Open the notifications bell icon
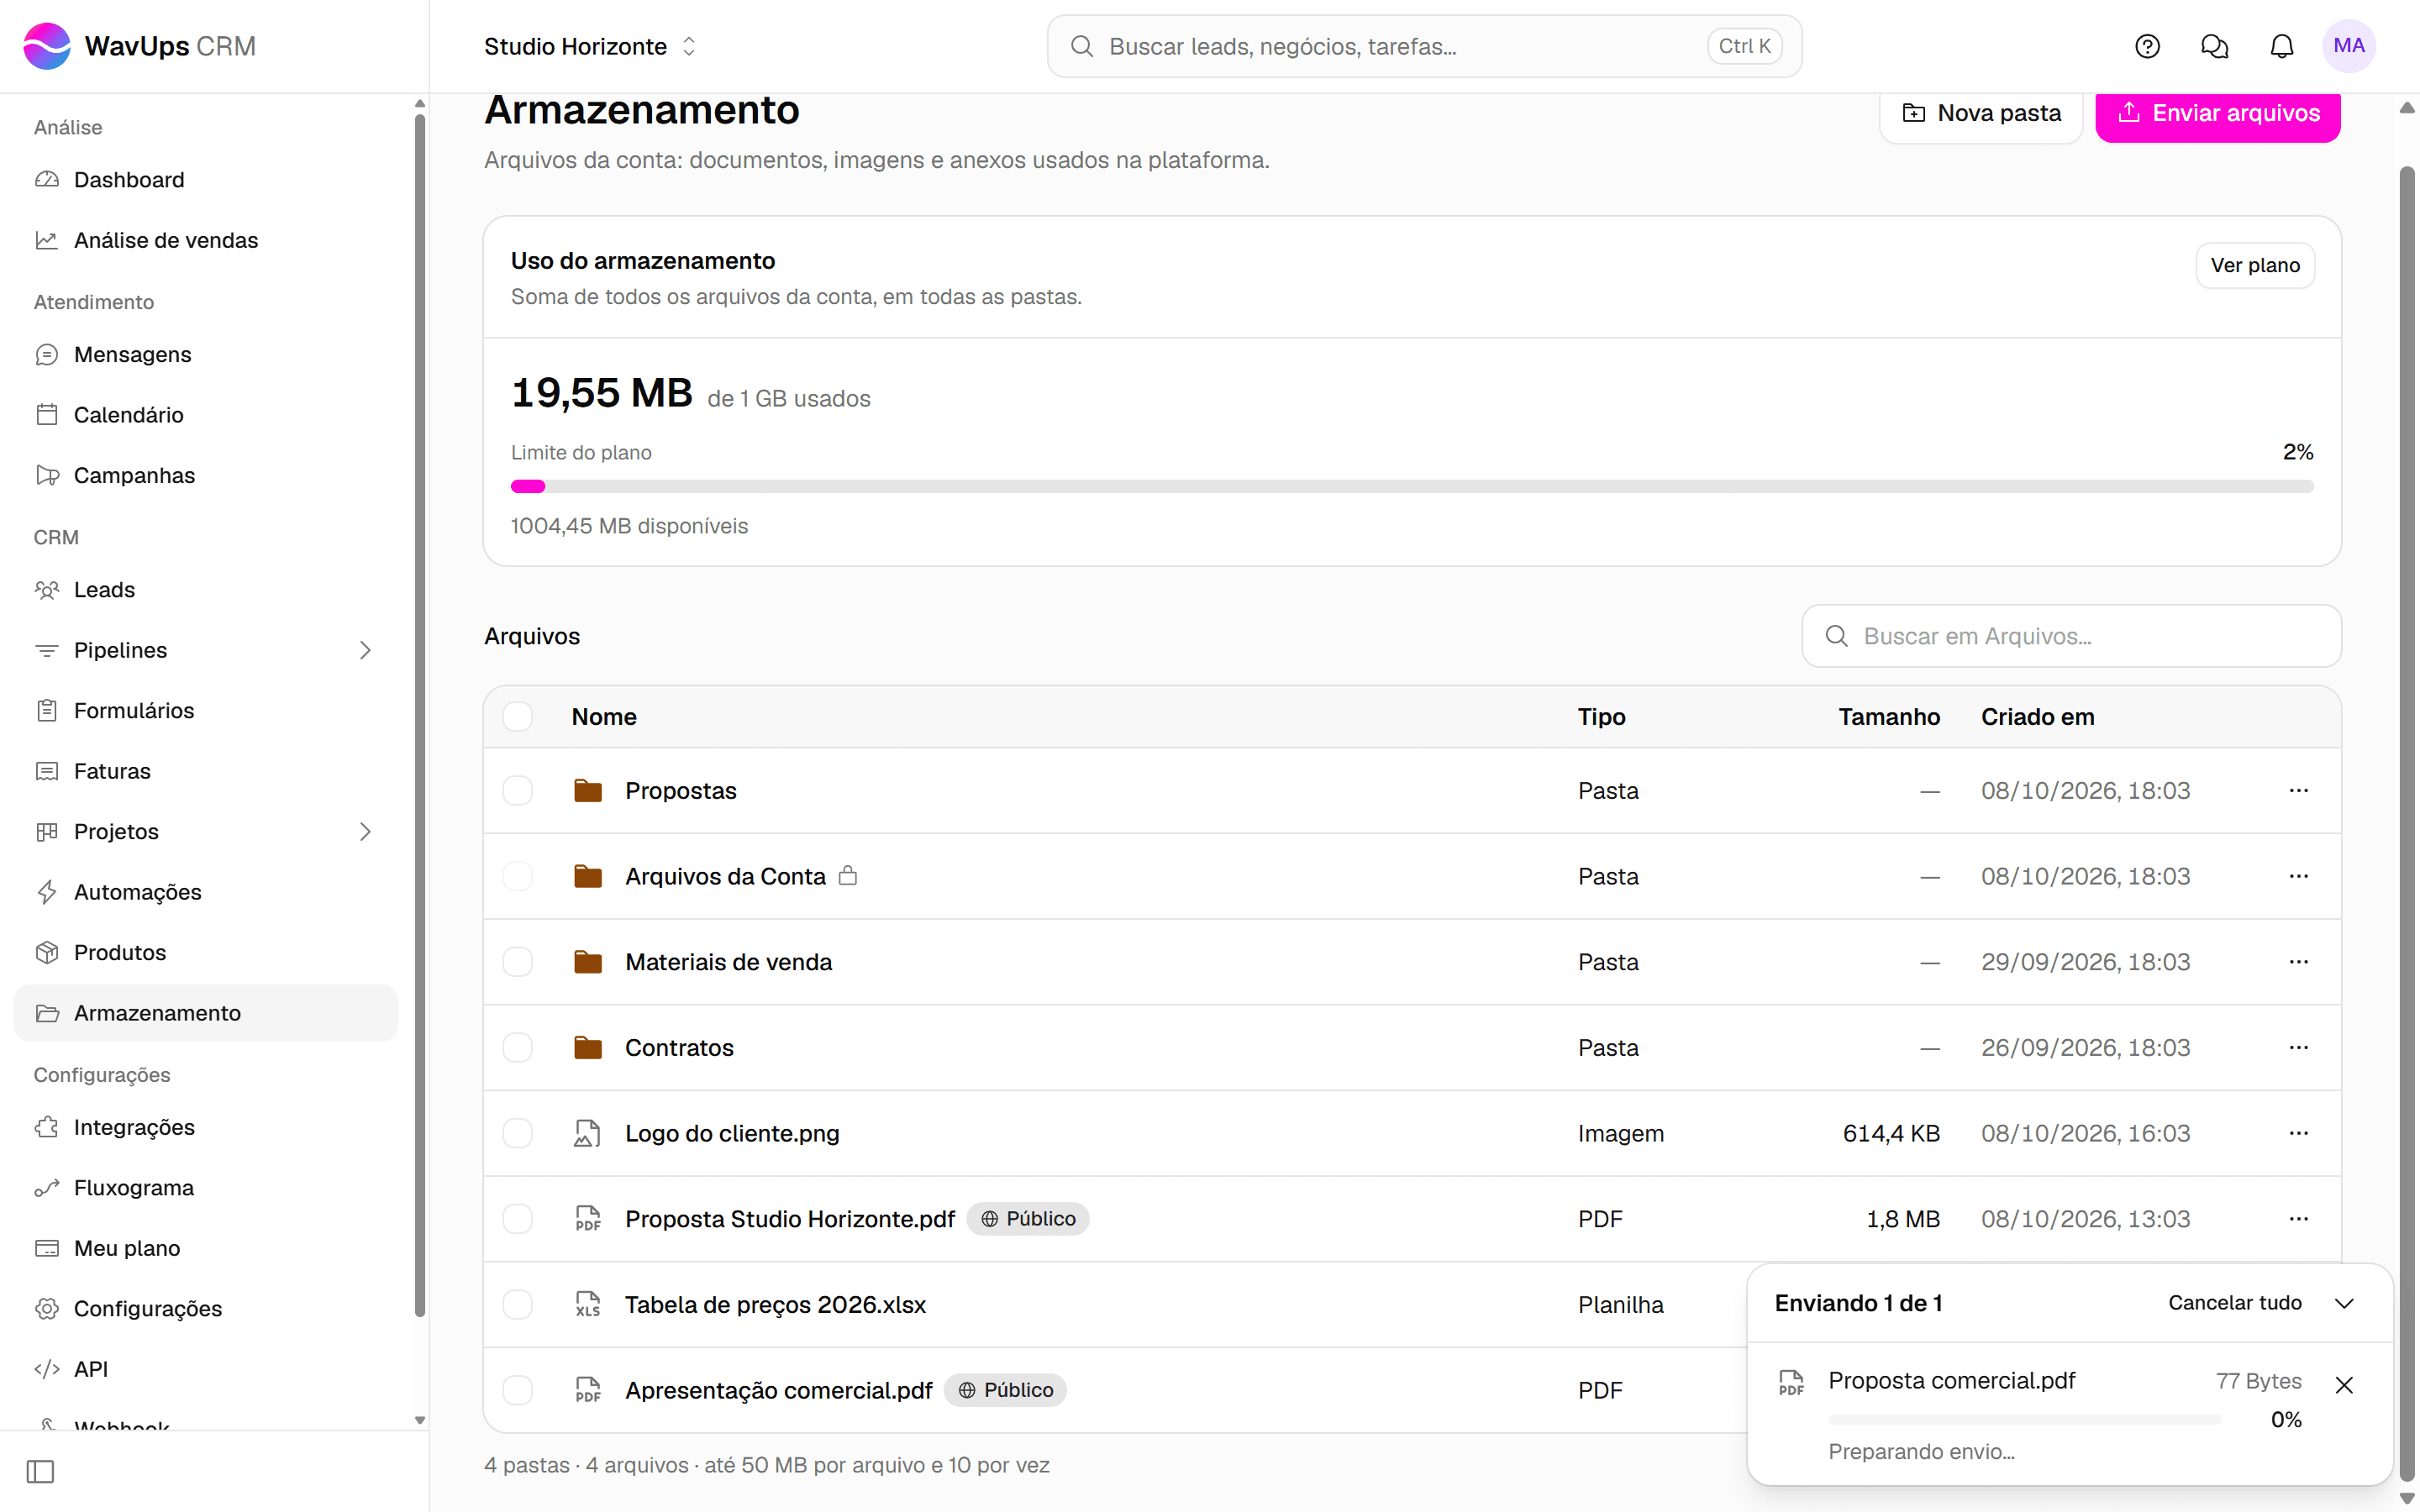 click(x=2281, y=46)
